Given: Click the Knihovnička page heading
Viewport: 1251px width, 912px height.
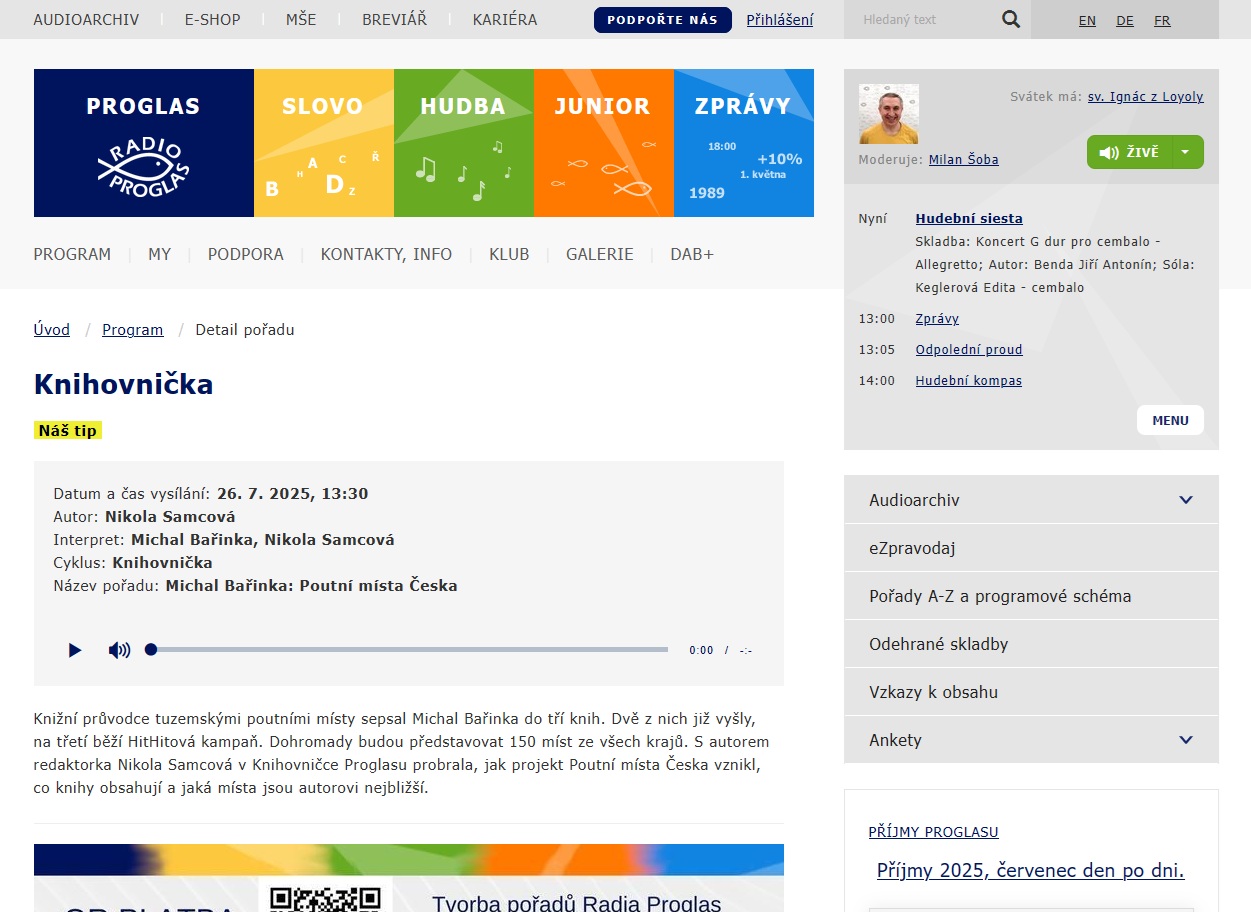Looking at the screenshot, I should pyautogui.click(x=124, y=384).
